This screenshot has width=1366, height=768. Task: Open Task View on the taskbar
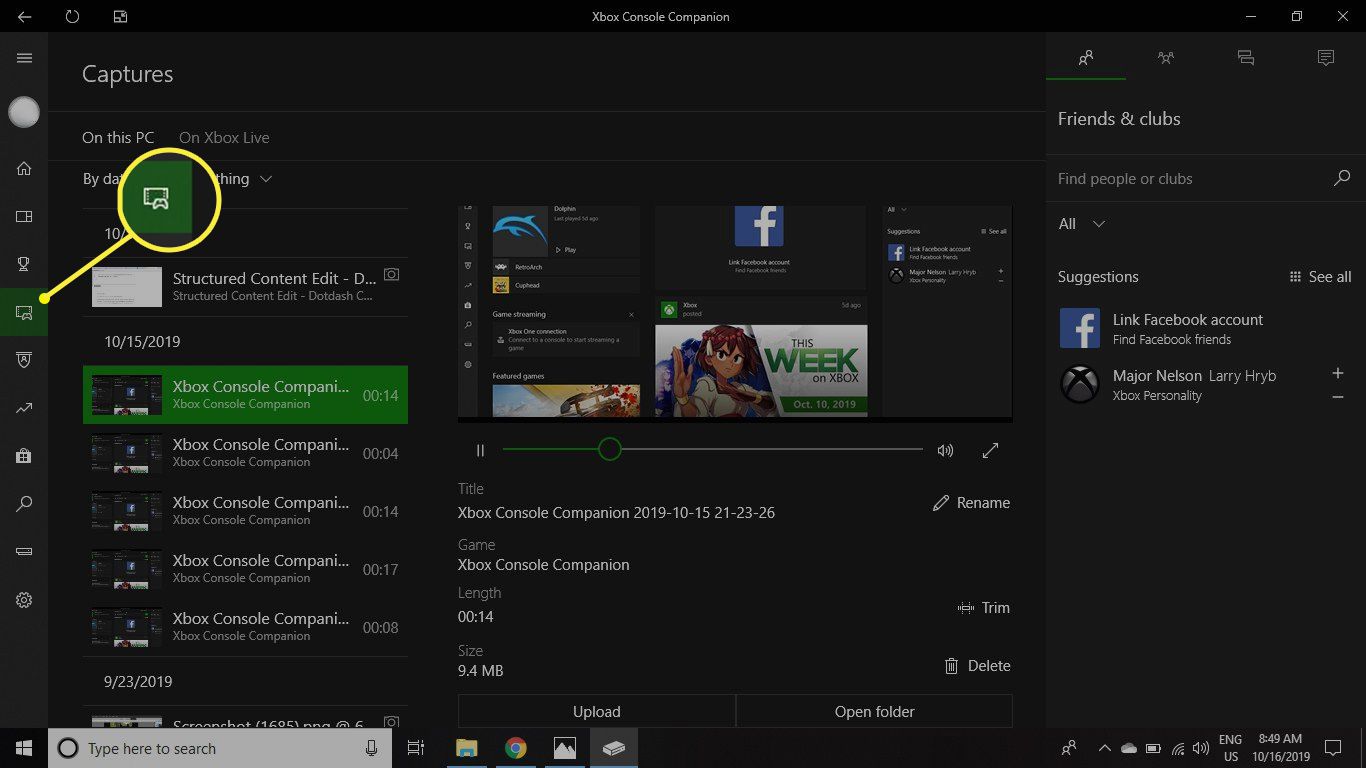click(416, 748)
